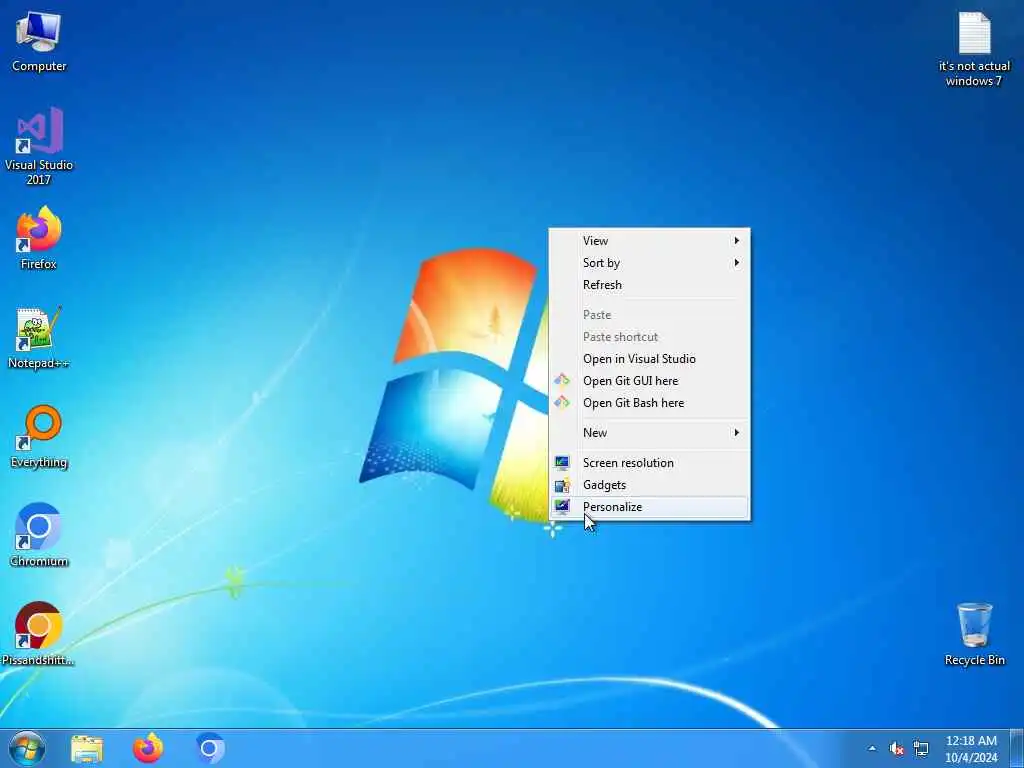Screen dimensions: 1024x768
Task: Select the Notepad++ desktop shortcut
Action: (39, 338)
